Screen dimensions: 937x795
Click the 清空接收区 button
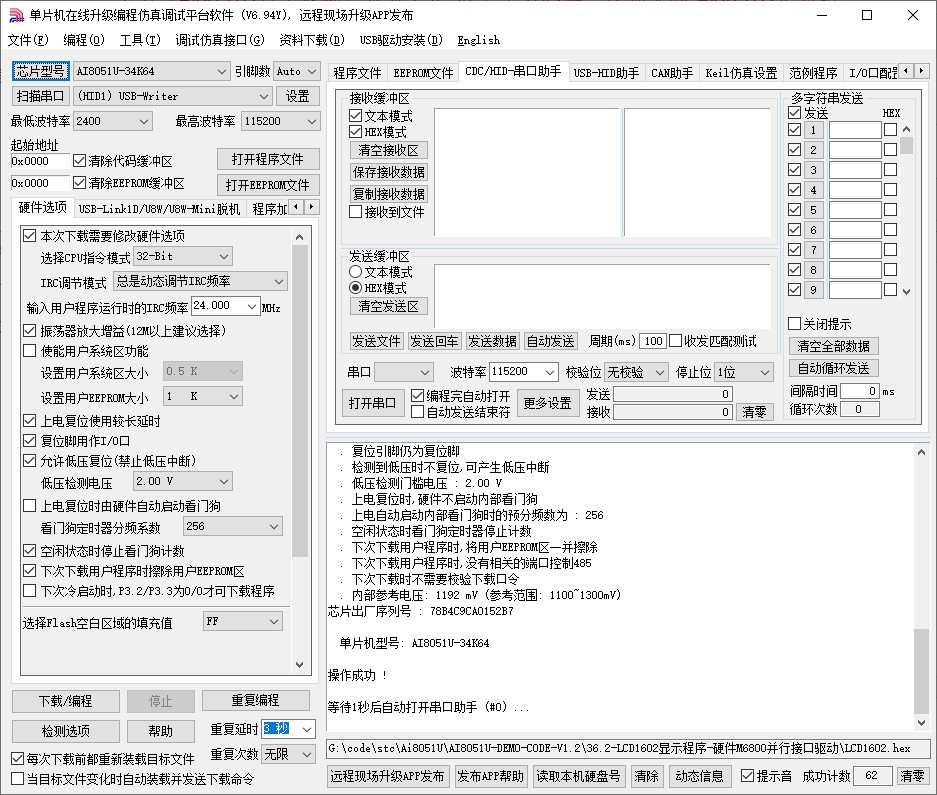(388, 150)
